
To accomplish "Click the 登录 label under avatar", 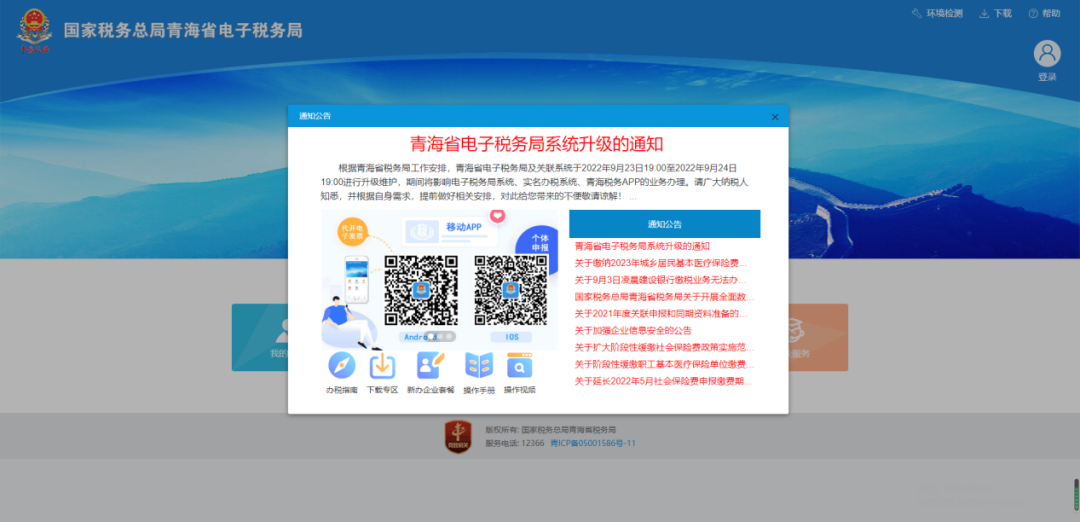I will click(1047, 77).
